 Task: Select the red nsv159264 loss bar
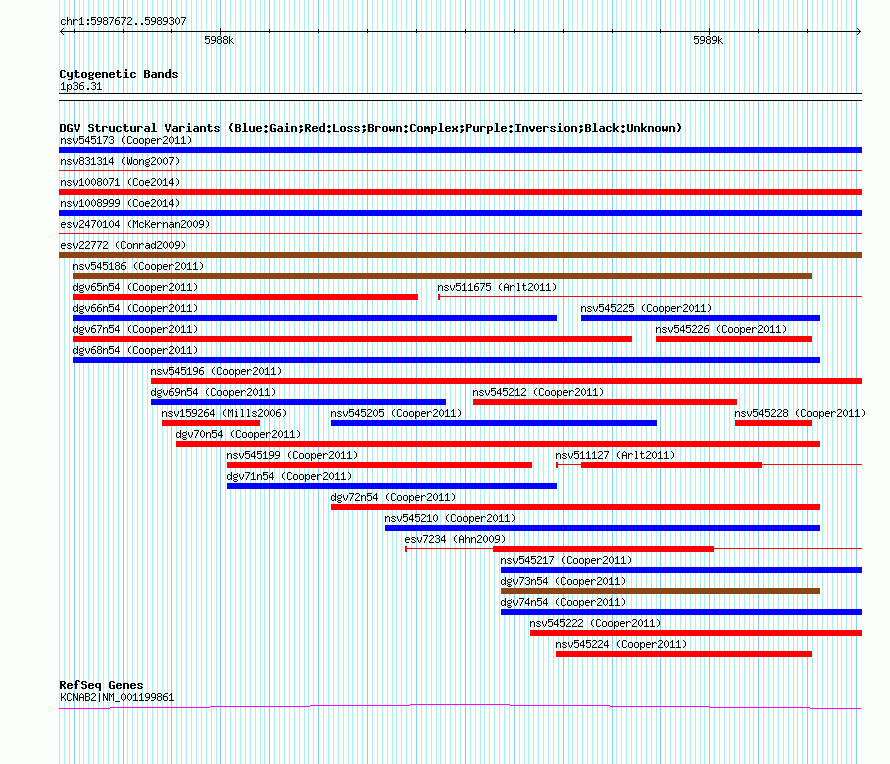click(211, 423)
